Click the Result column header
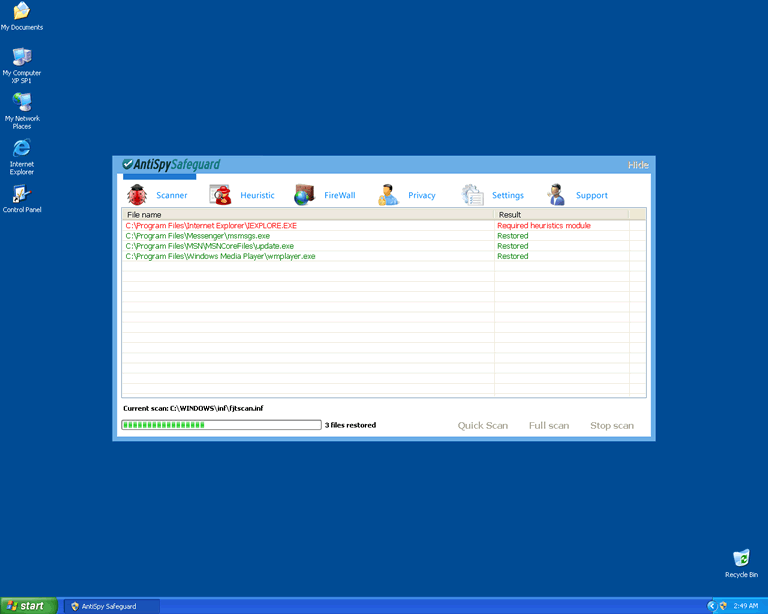This screenshot has height=614, width=768. point(561,214)
